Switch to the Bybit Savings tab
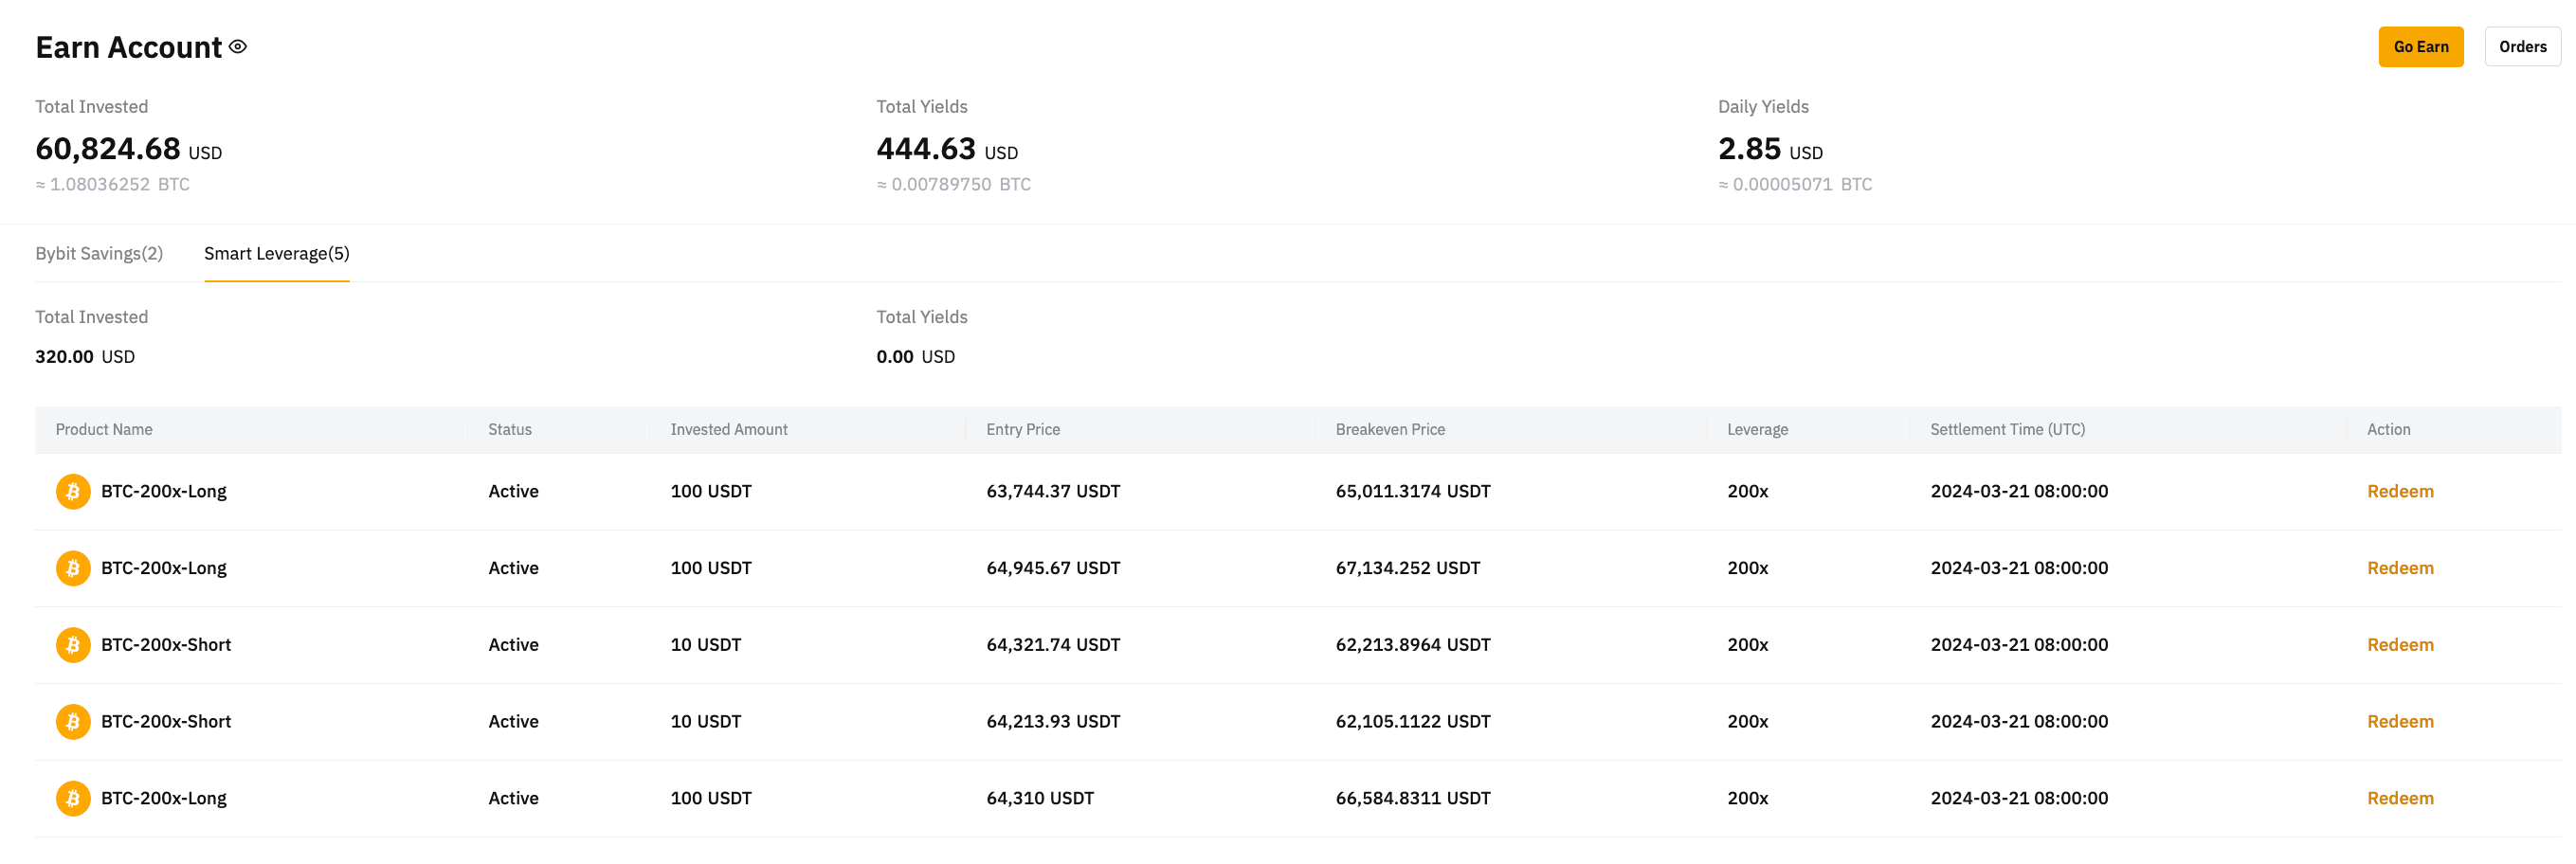The height and width of the screenshot is (864, 2576). (x=99, y=254)
